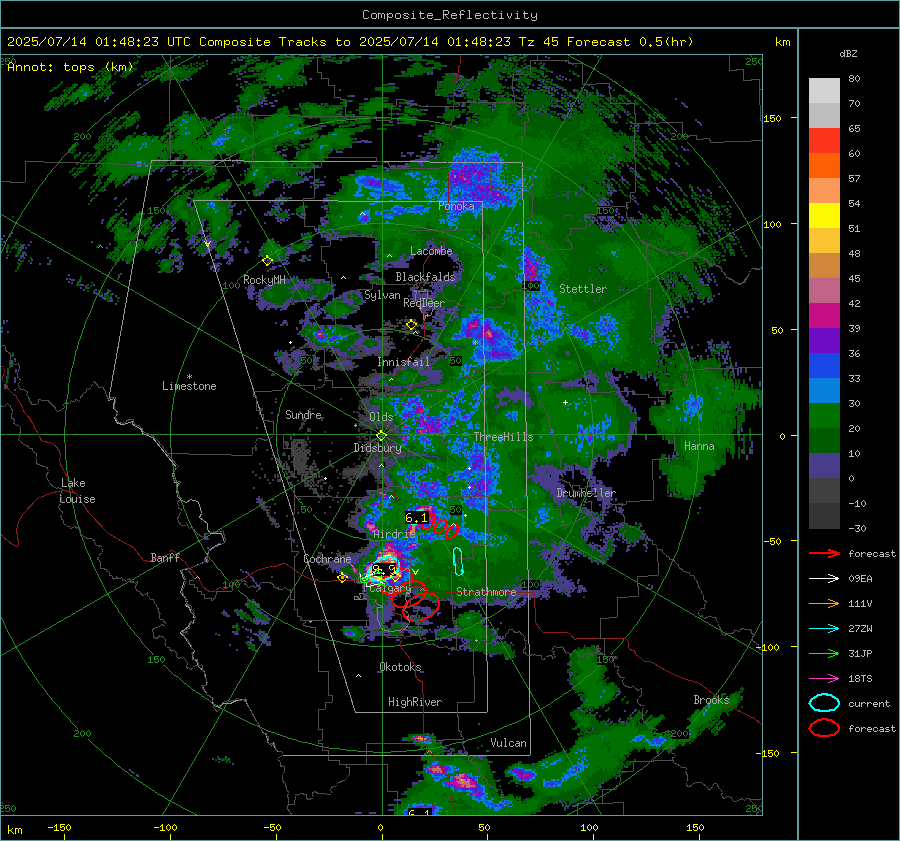900x841 pixels.
Task: Select the Strathmore label on map
Action: pos(486,592)
